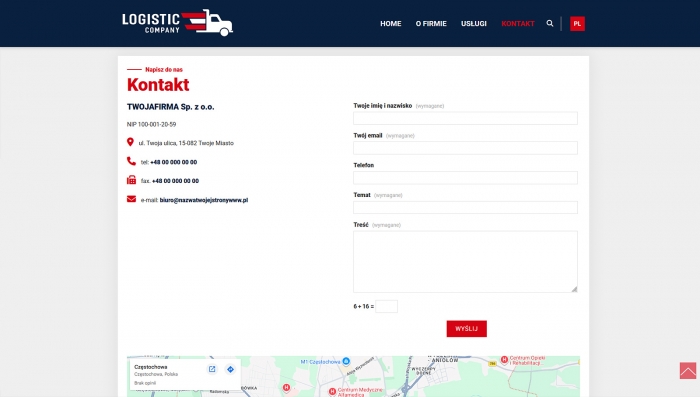This screenshot has width=700, height=397.
Task: Click the fax +48 00 000 00 00 number
Action: click(175, 181)
